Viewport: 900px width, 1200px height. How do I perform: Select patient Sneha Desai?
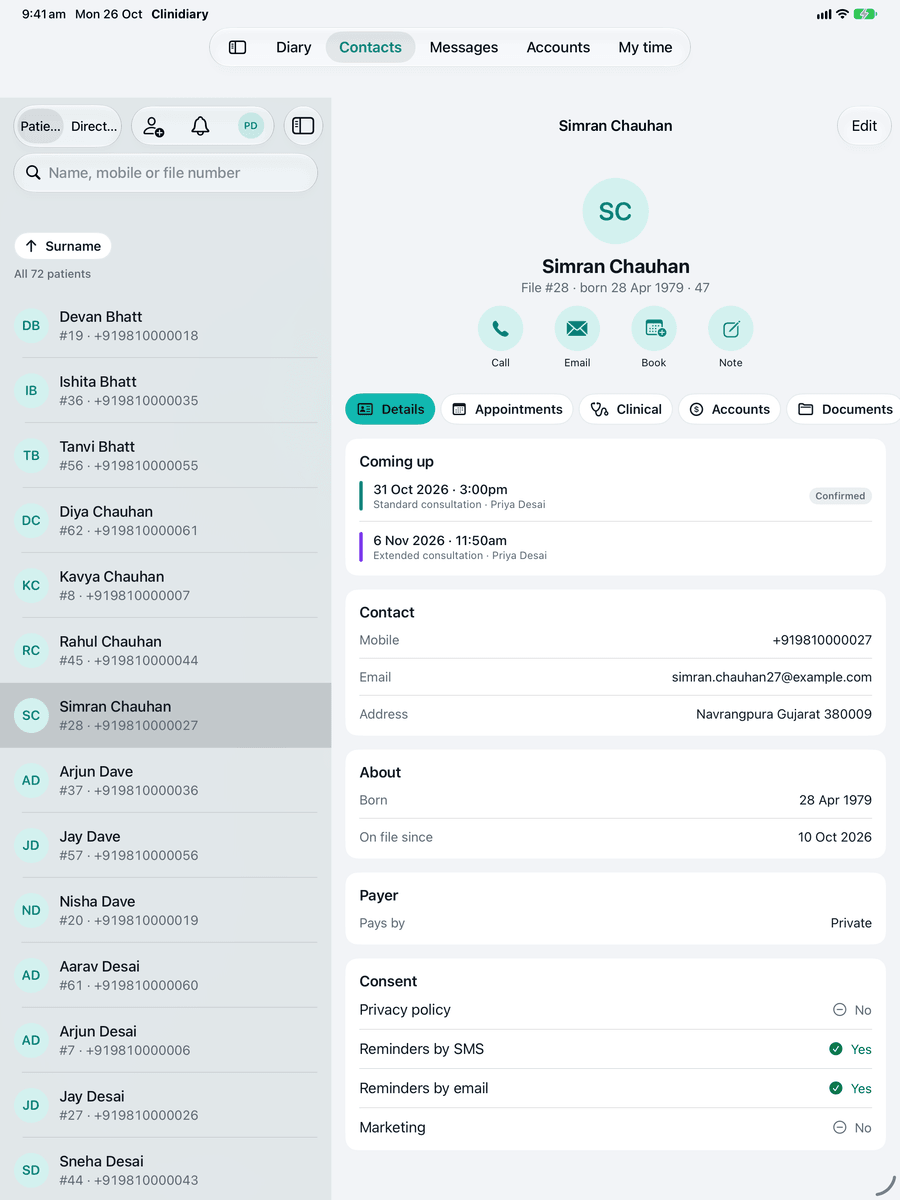click(166, 1171)
